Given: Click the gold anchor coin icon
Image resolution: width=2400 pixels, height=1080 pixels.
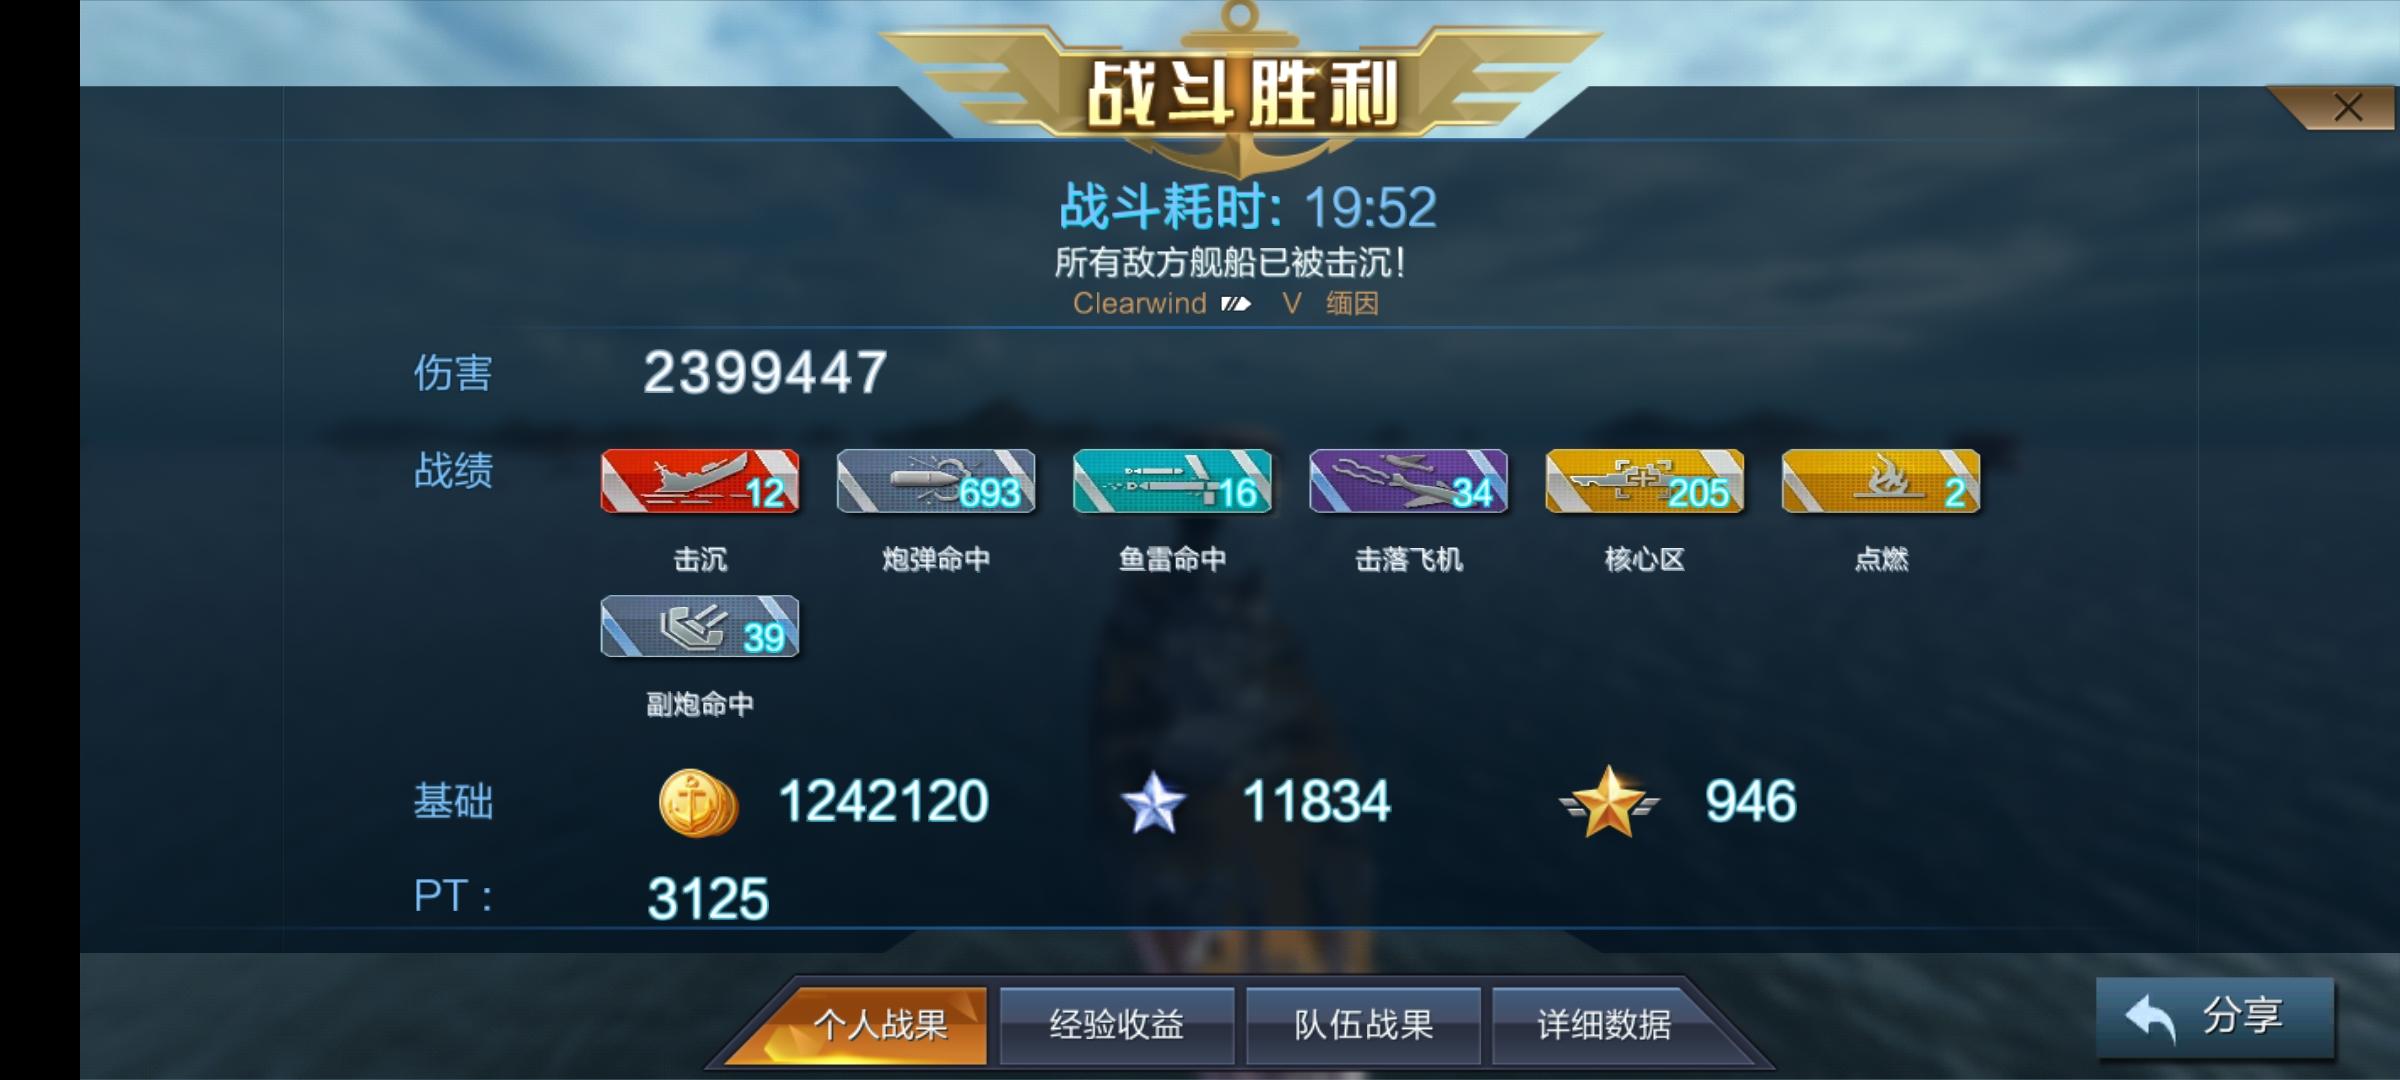Looking at the screenshot, I should pyautogui.click(x=698, y=803).
